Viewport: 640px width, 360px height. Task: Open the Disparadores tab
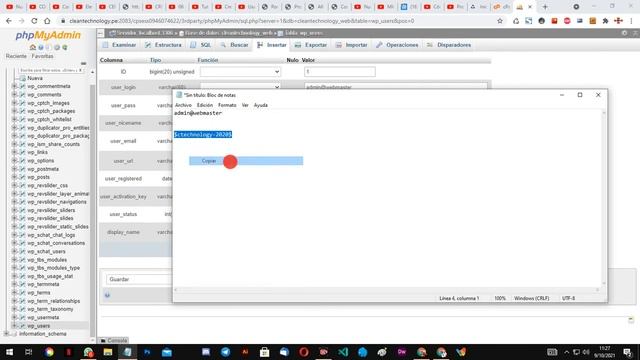coord(449,45)
